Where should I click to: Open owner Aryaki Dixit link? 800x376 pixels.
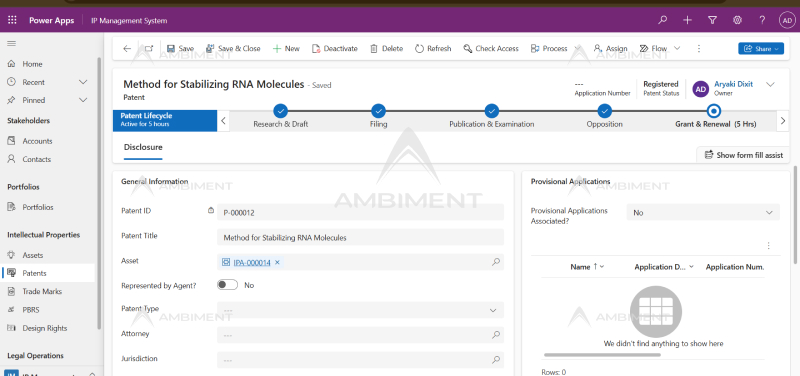733,84
